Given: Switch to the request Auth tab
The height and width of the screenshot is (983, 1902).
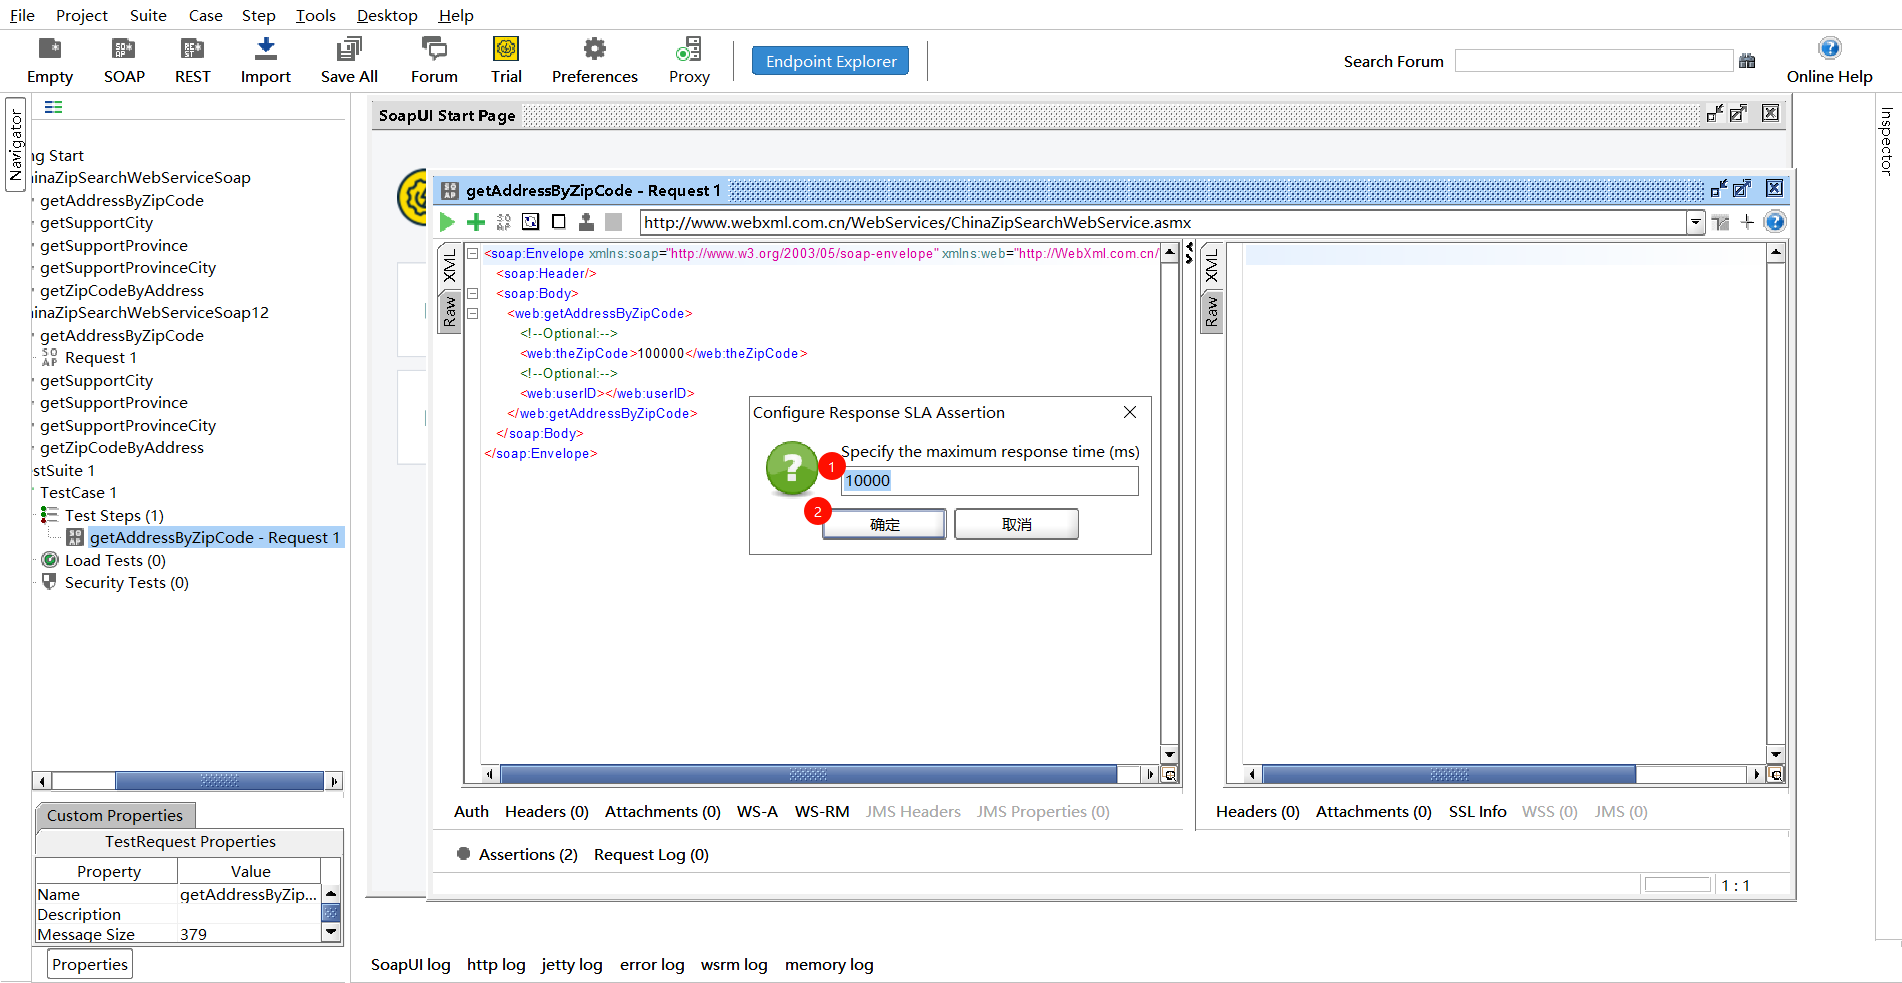Looking at the screenshot, I should (x=471, y=812).
